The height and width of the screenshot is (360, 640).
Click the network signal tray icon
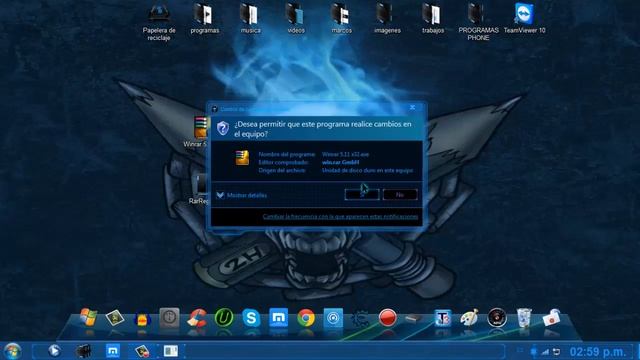pyautogui.click(x=545, y=351)
